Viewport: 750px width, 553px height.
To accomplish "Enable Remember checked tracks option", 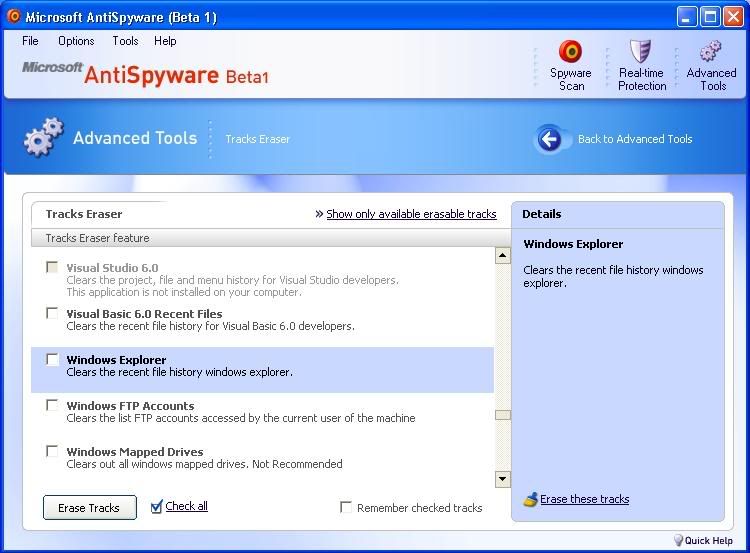I will [345, 507].
